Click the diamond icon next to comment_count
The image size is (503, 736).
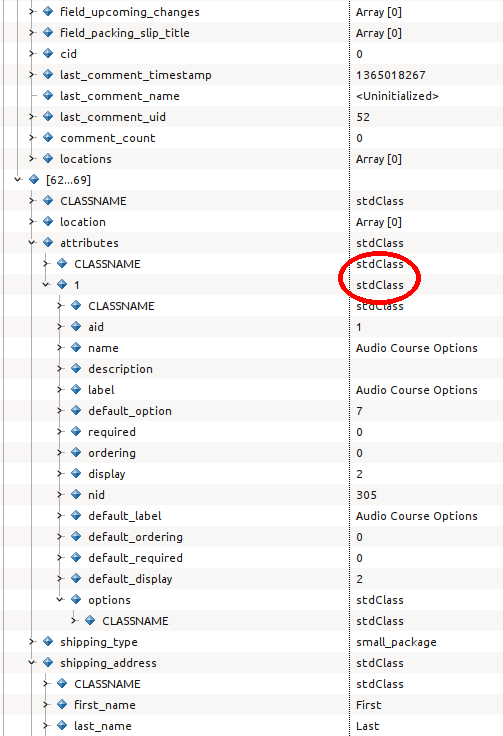tap(48, 138)
